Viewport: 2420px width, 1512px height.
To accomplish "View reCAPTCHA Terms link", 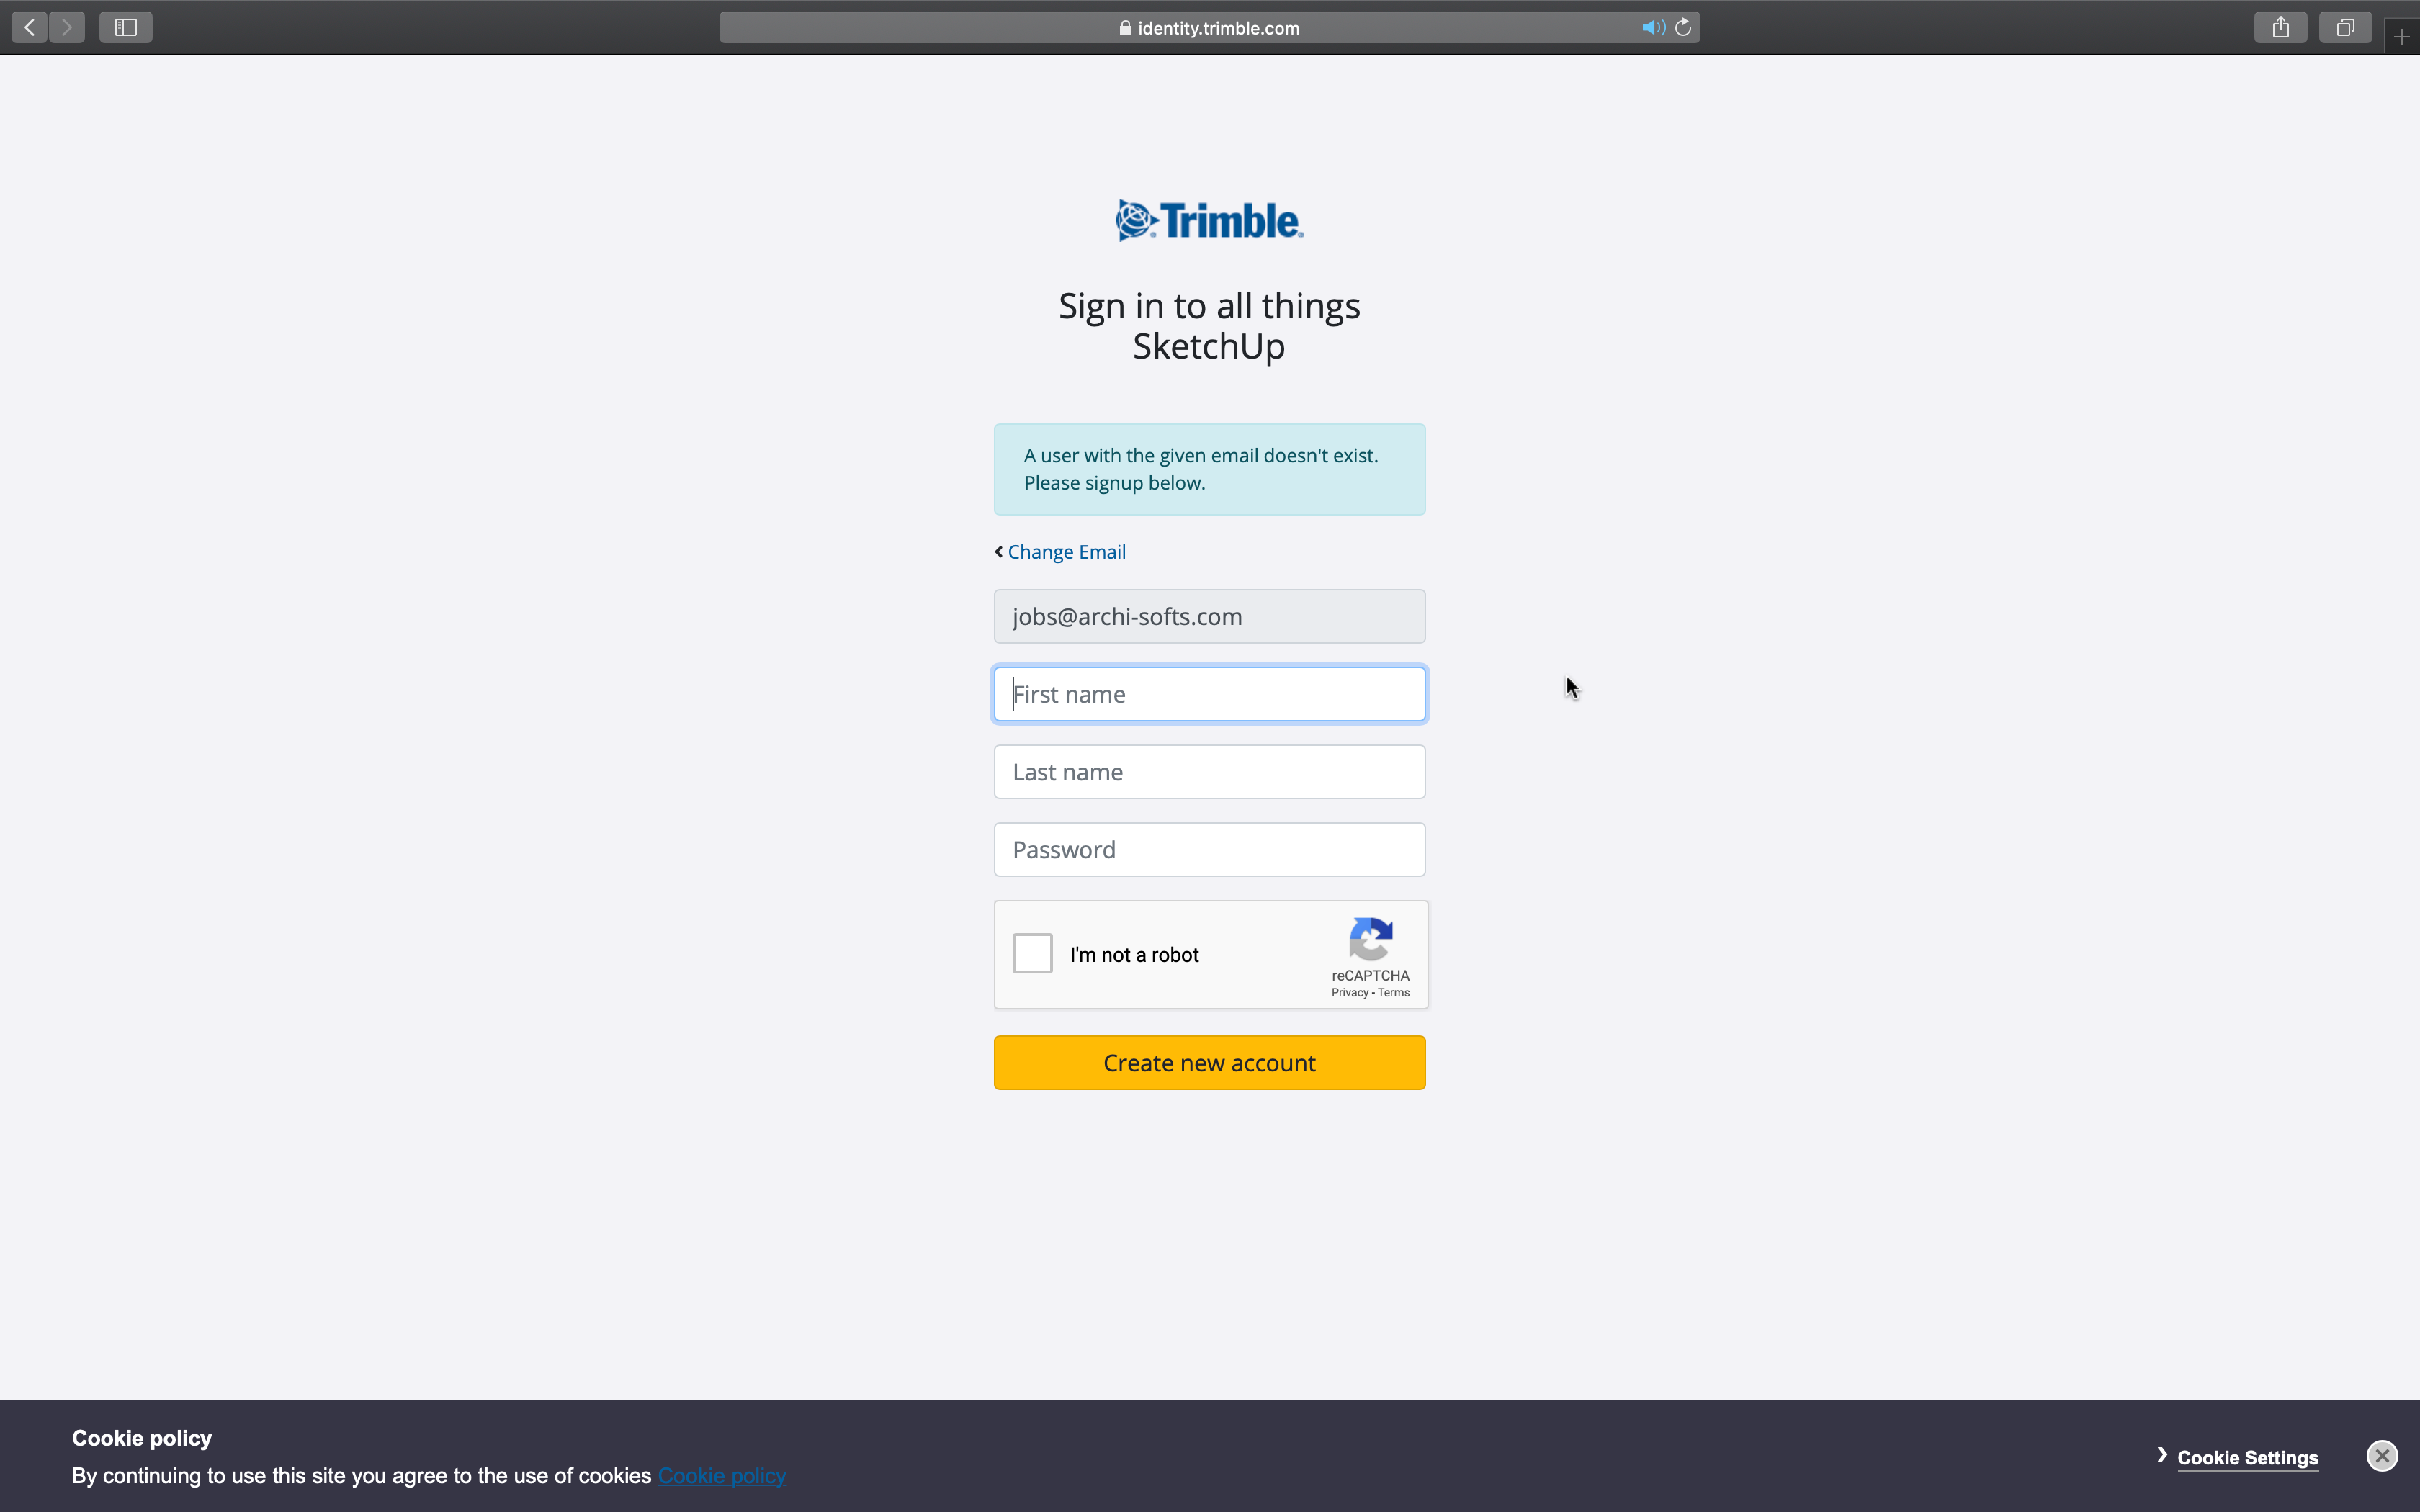I will coord(1392,991).
